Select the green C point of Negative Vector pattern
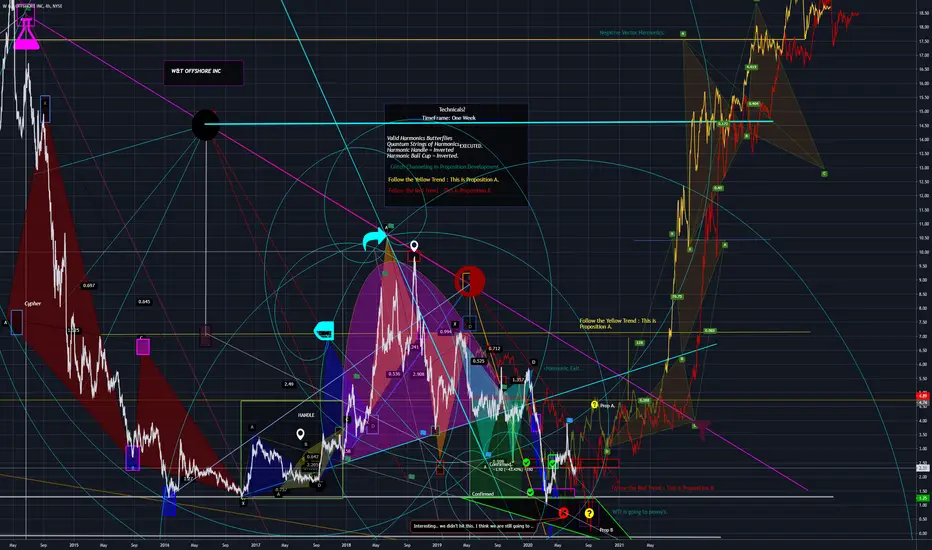The image size is (932, 550). (x=824, y=174)
